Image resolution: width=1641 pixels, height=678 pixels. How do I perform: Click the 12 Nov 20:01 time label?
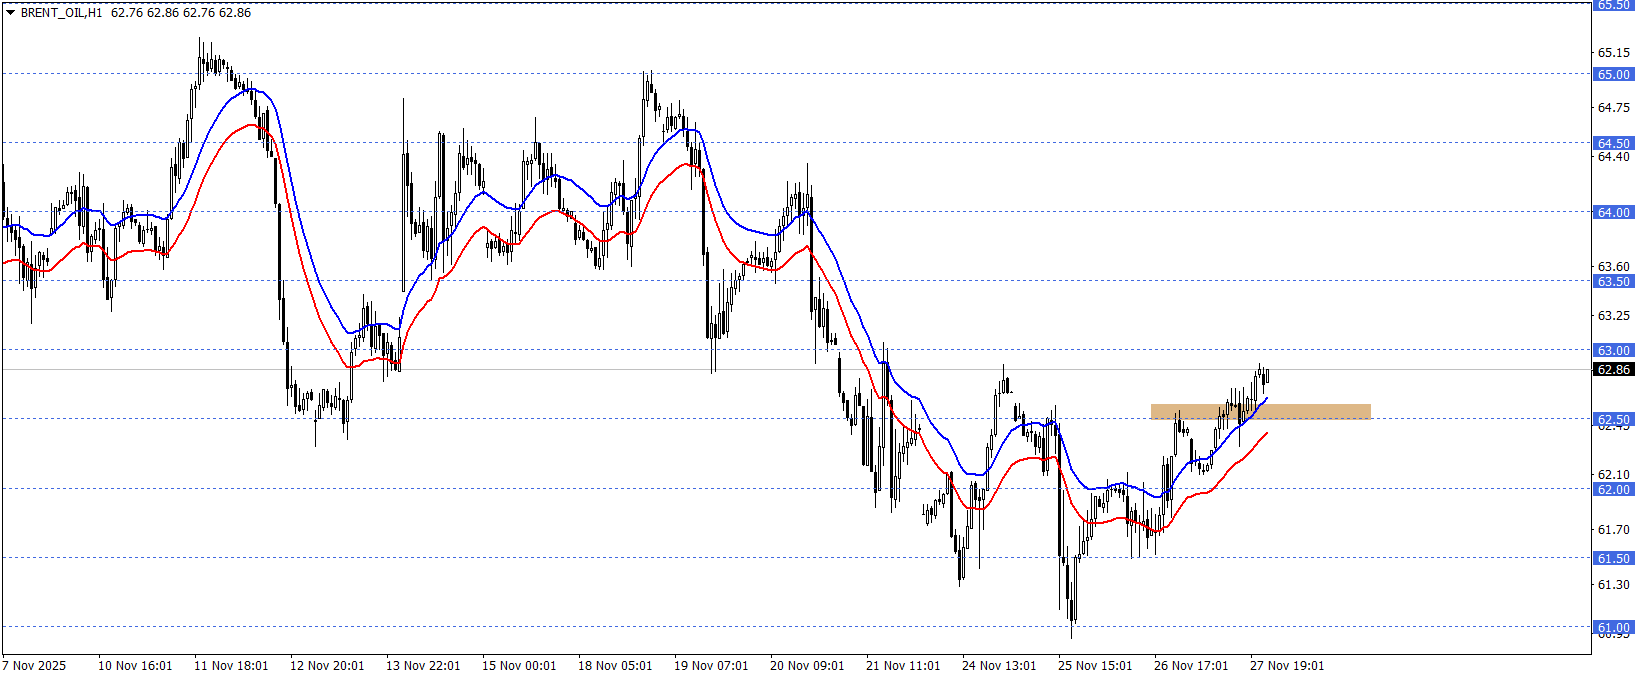click(x=327, y=665)
